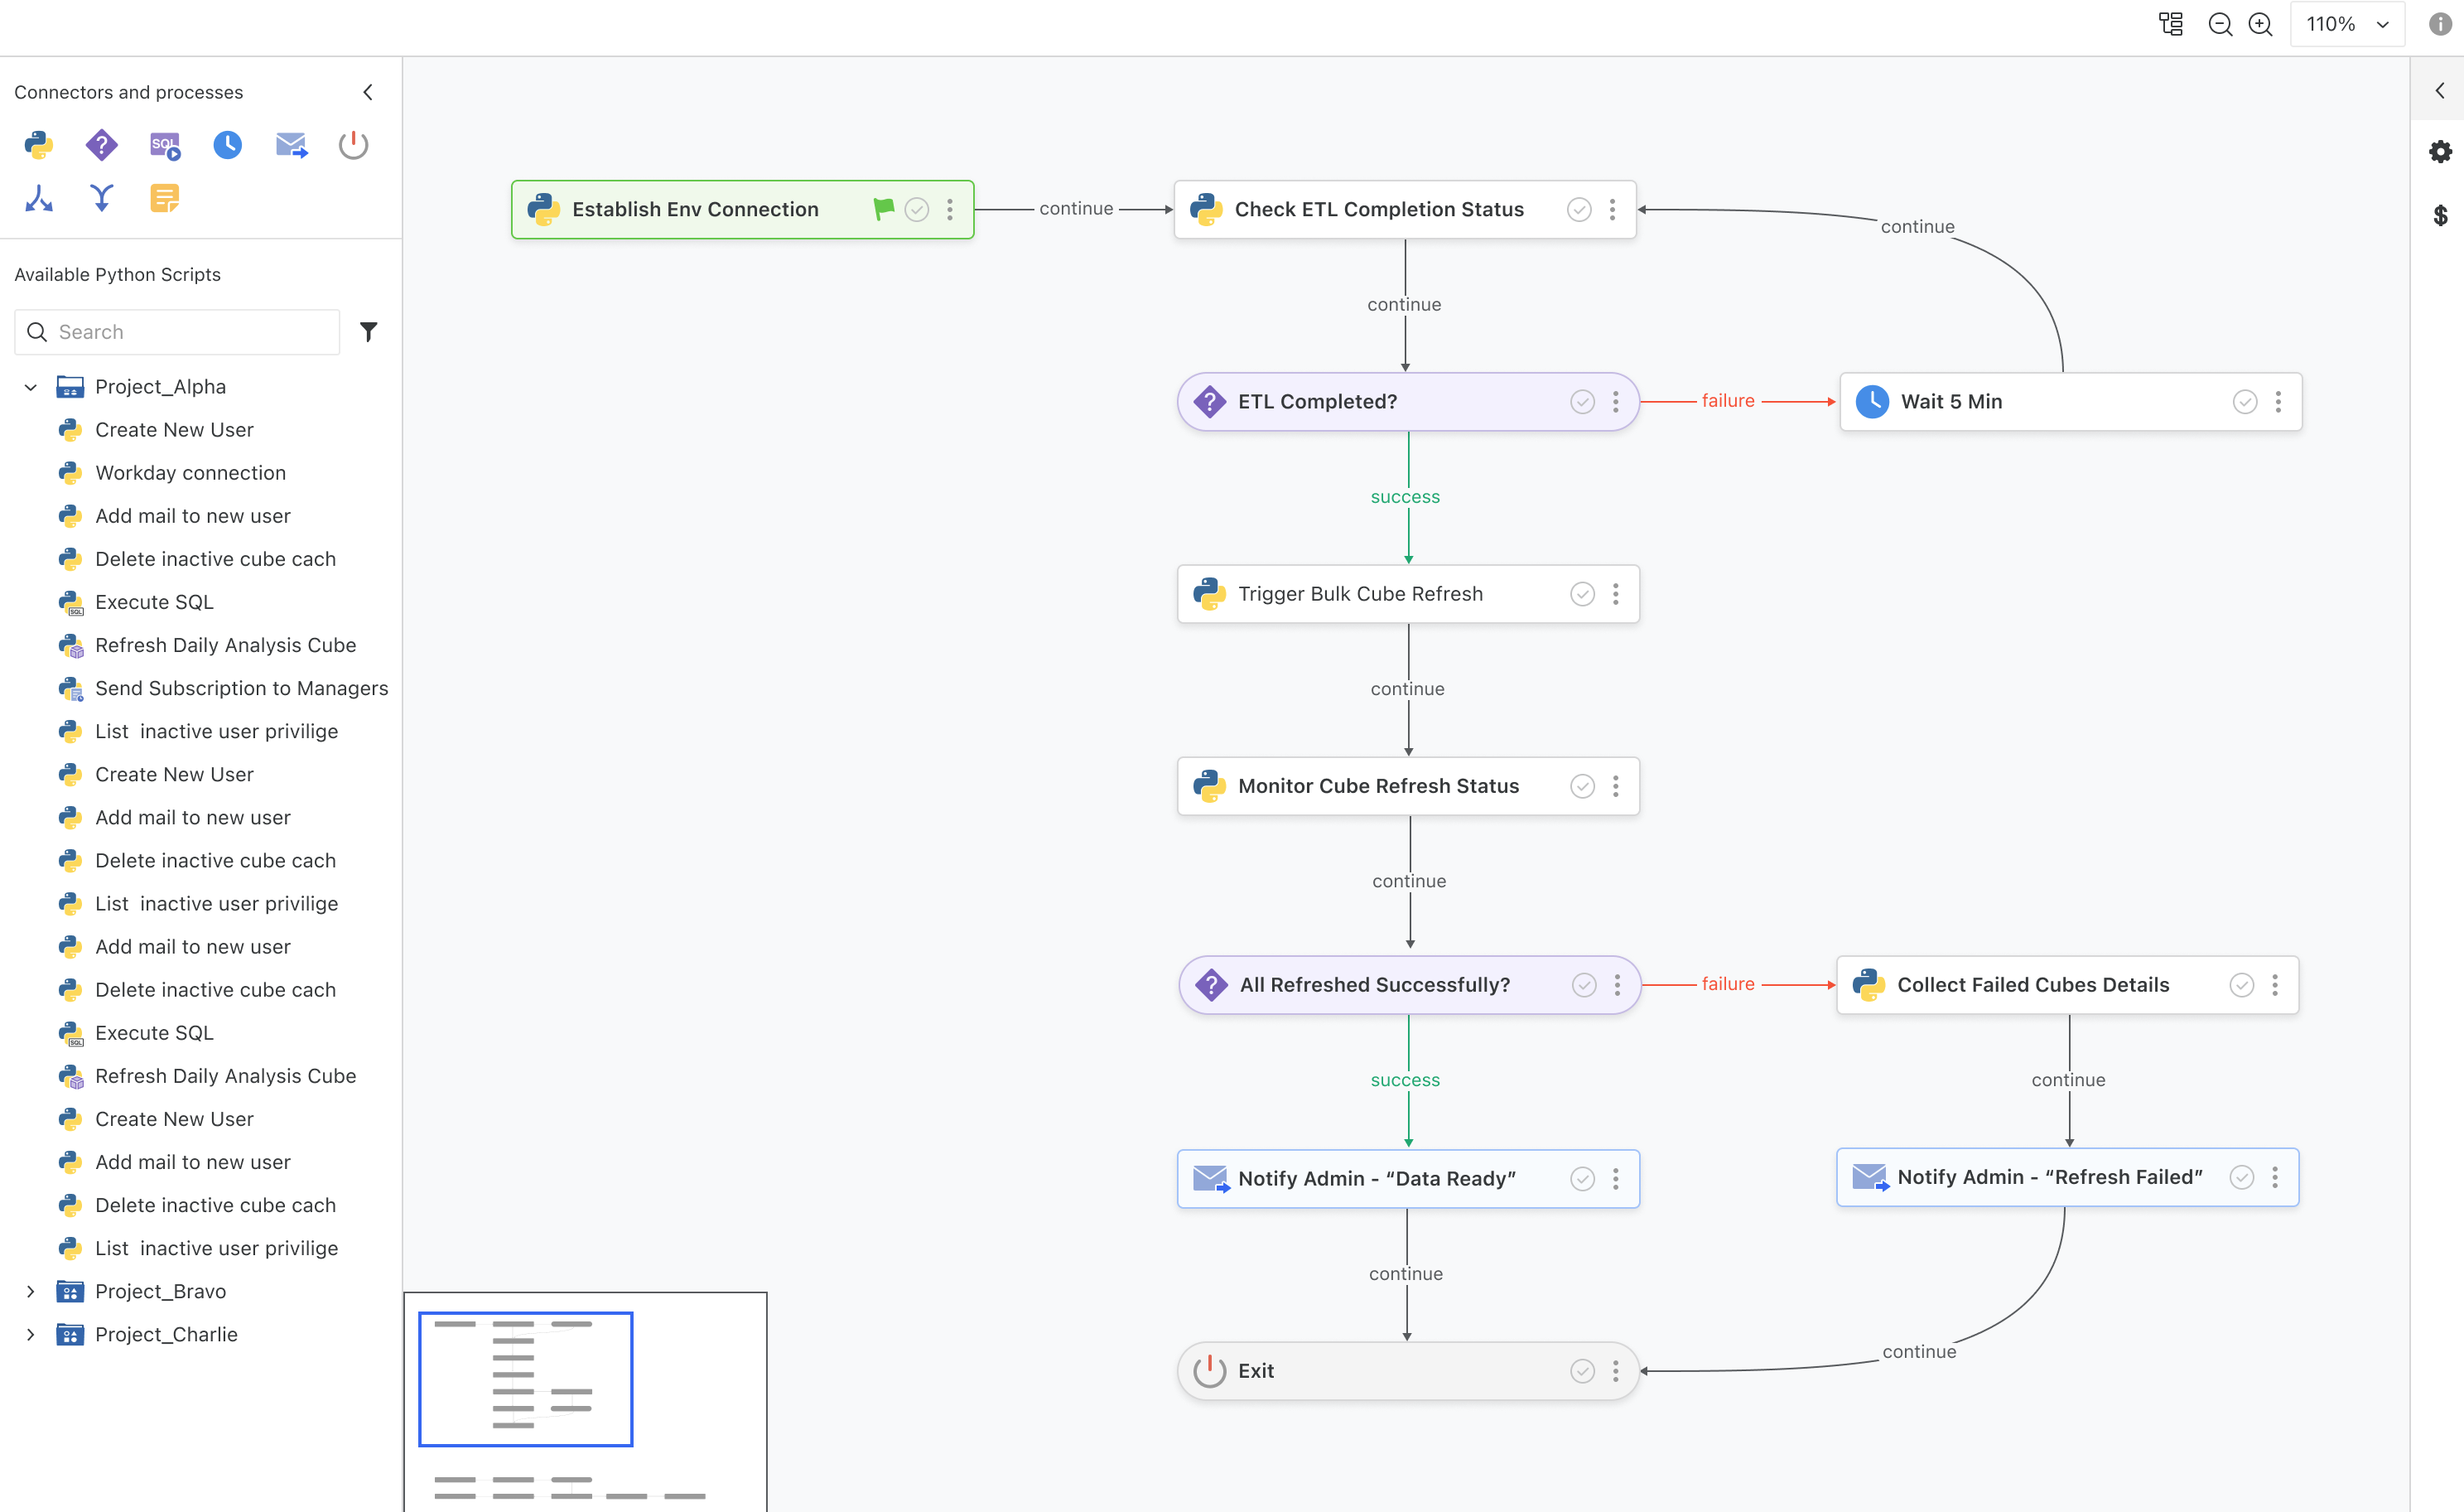2464x1512 pixels.
Task: Select the Project_Charlie folder label
Action: [166, 1335]
